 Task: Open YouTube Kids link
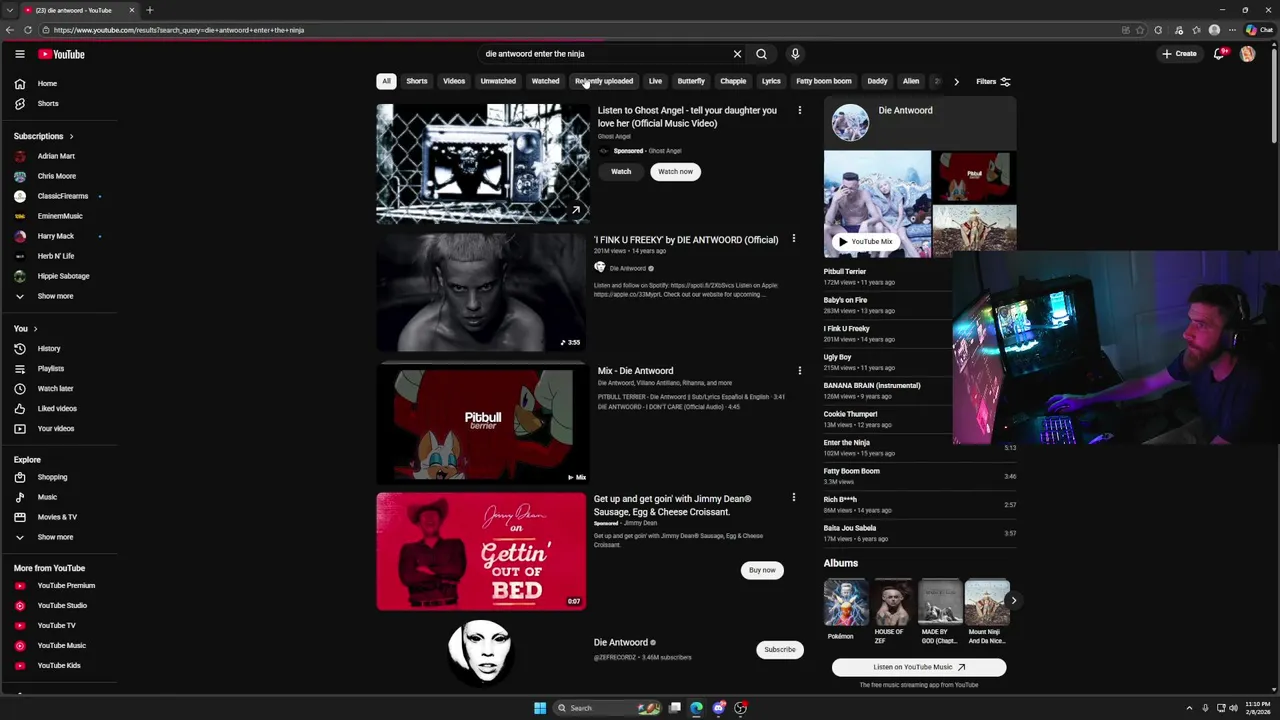tap(60, 666)
